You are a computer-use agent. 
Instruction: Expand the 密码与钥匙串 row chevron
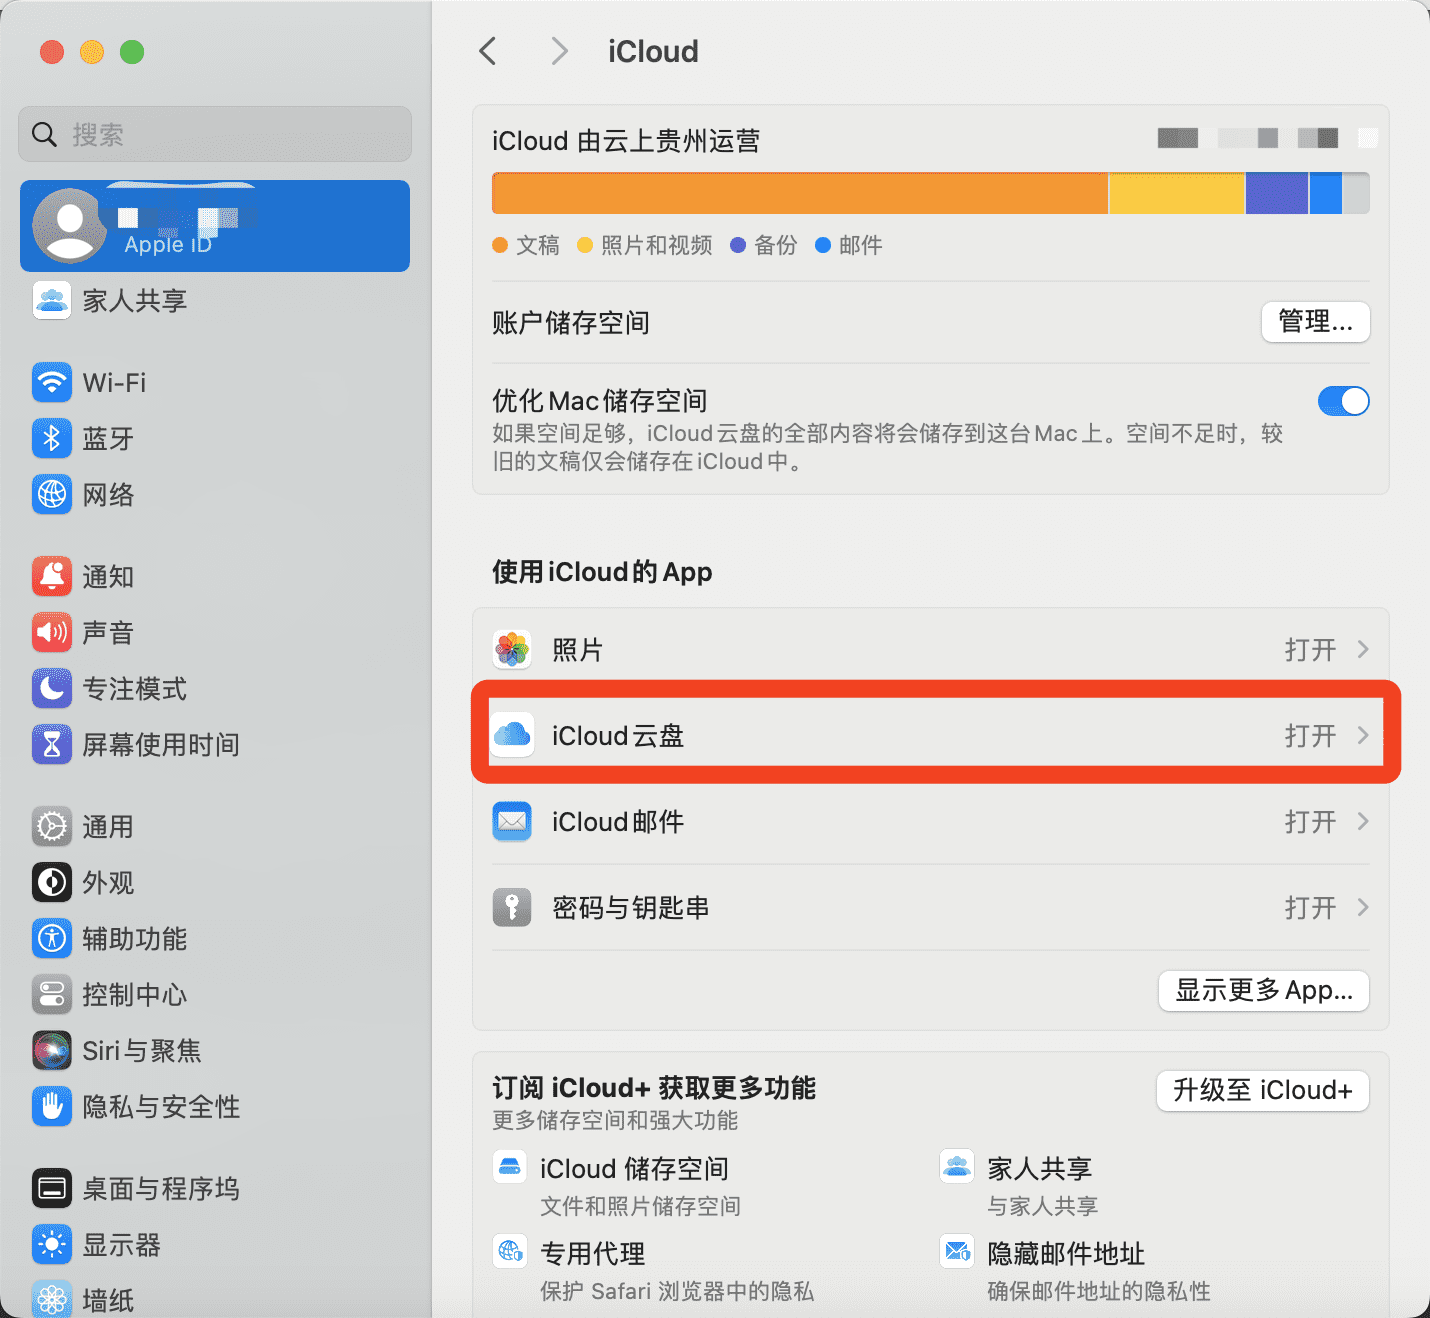click(1362, 908)
